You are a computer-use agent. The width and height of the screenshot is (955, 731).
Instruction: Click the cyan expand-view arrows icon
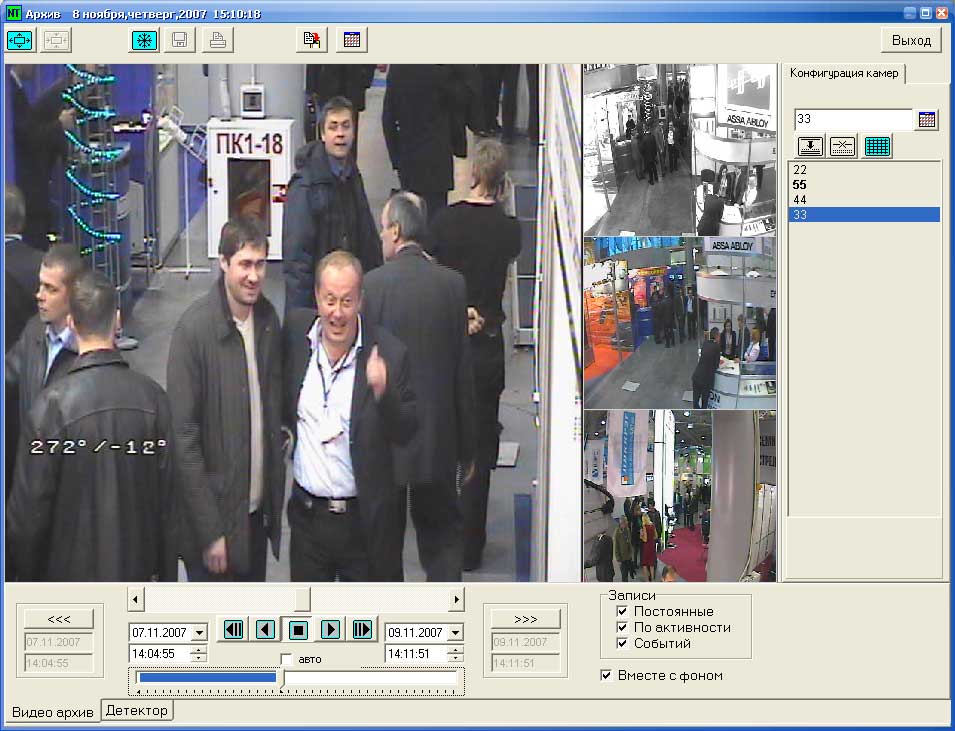(x=21, y=40)
